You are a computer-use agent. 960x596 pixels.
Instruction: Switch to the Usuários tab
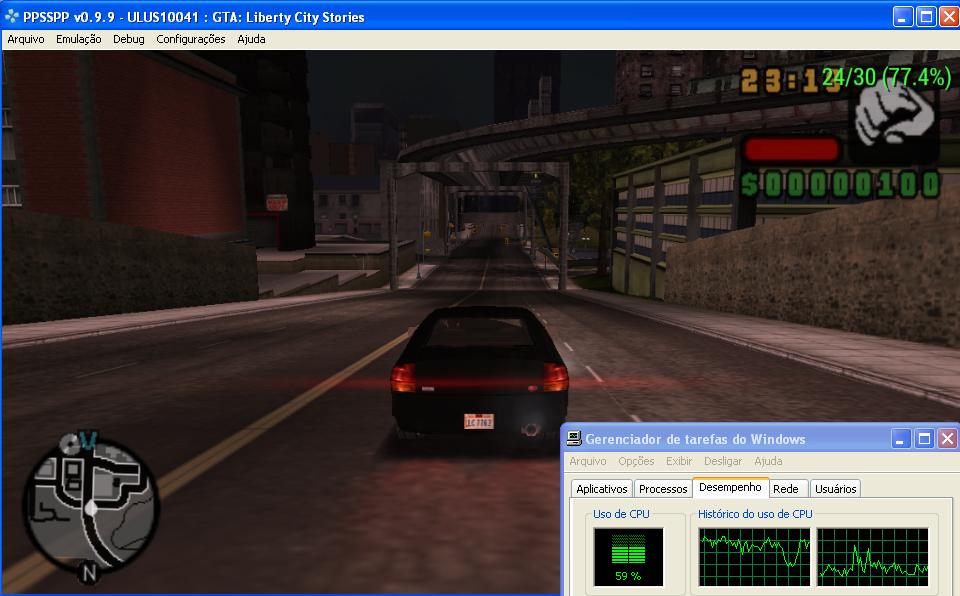835,489
